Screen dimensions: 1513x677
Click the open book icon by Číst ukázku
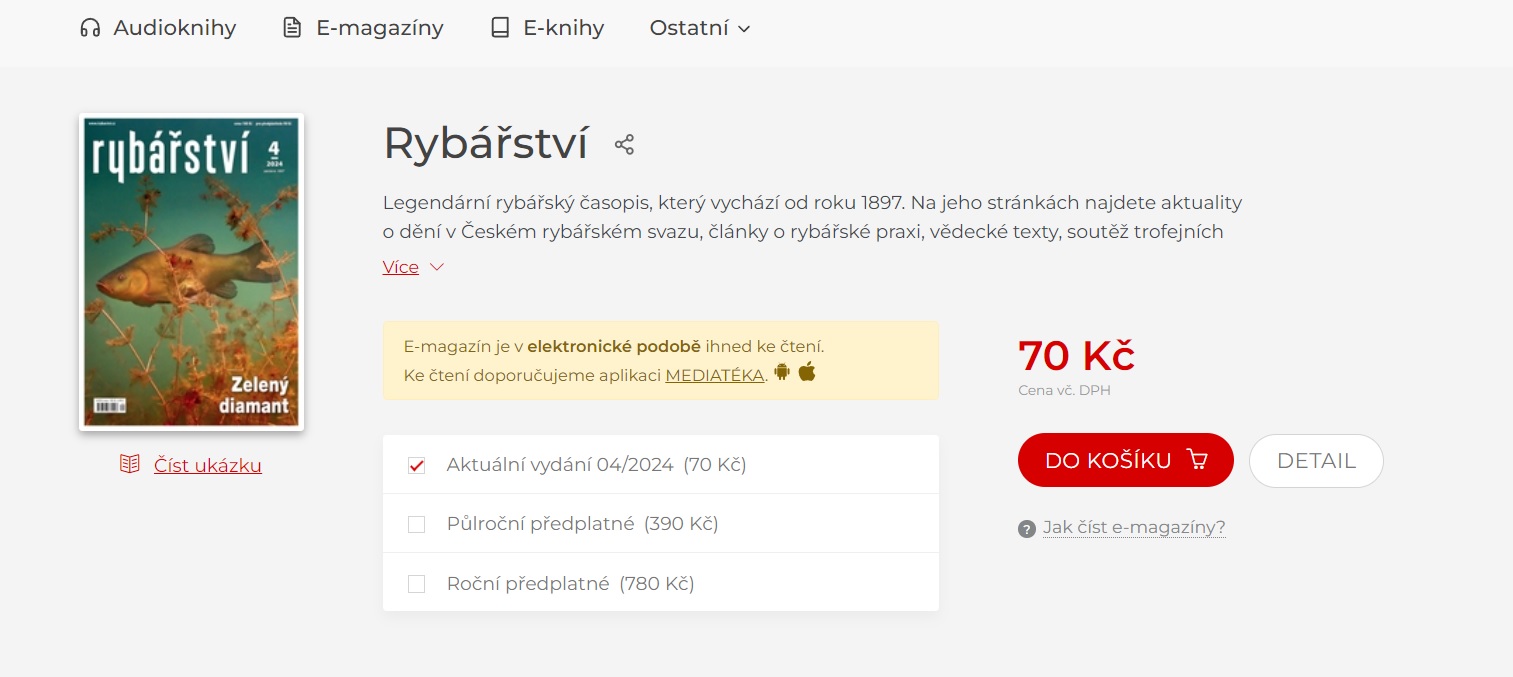pyautogui.click(x=130, y=464)
